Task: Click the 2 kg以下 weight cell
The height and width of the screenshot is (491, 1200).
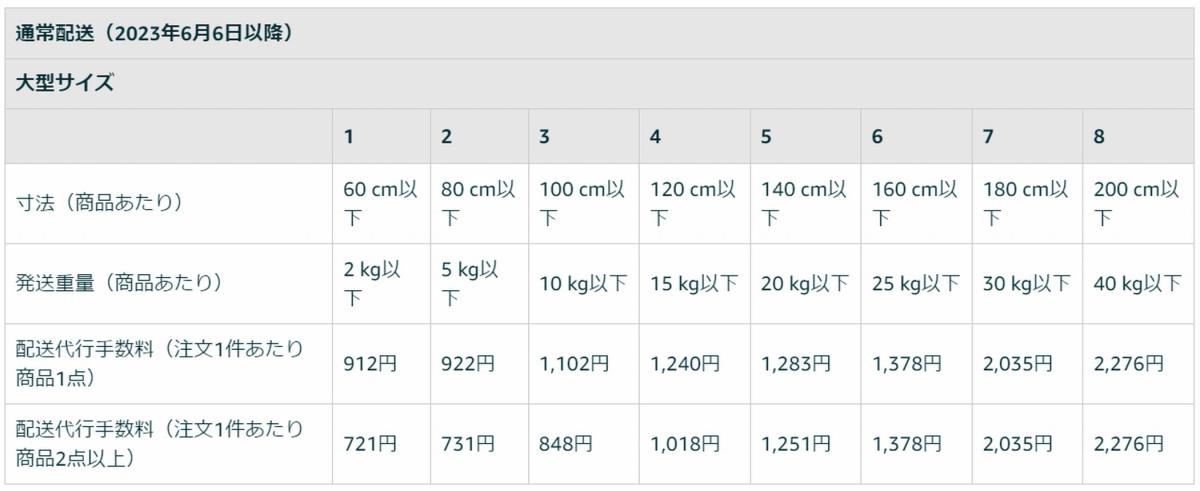Action: [372, 283]
